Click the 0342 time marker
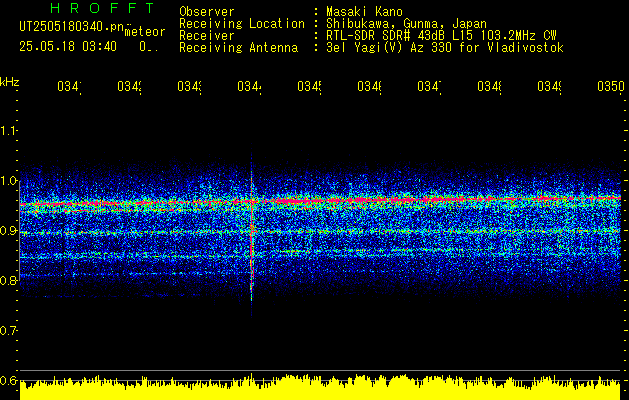Image resolution: width=629 pixels, height=400 pixels. pos(130,86)
